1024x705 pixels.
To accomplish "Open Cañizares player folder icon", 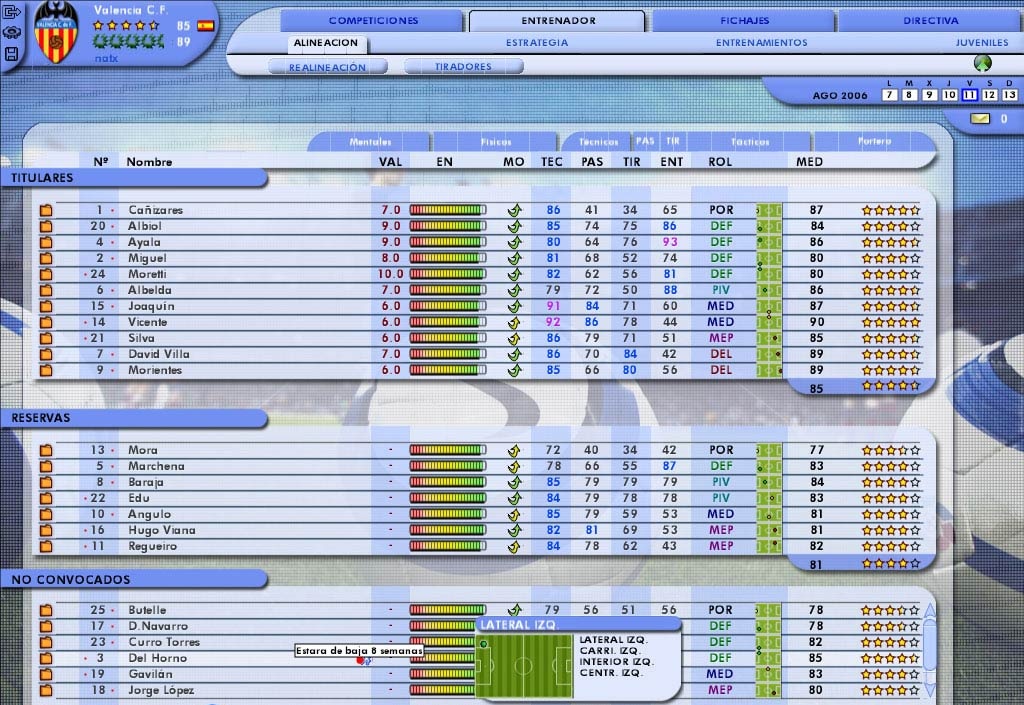I will coord(46,210).
